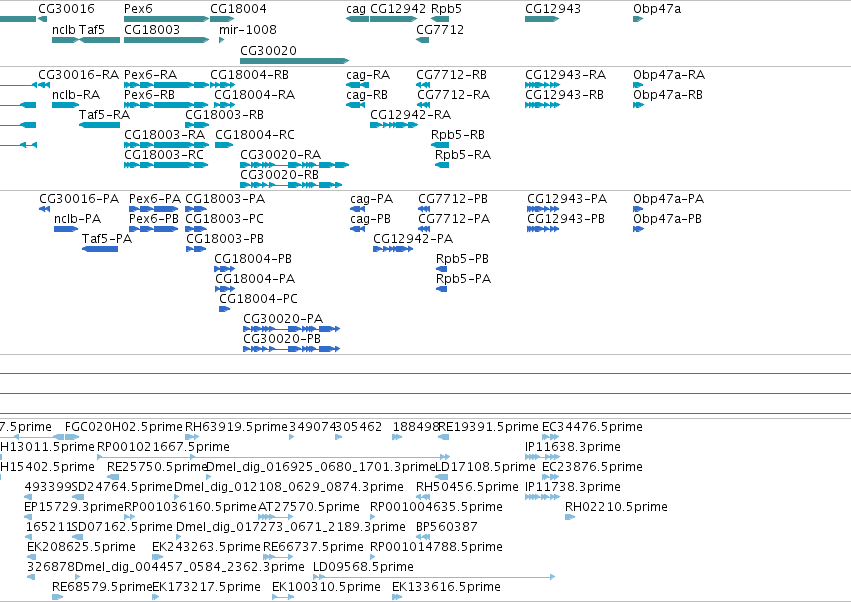Select transcript Obp47a-RB
This screenshot has width=851, height=602.
(x=638, y=105)
